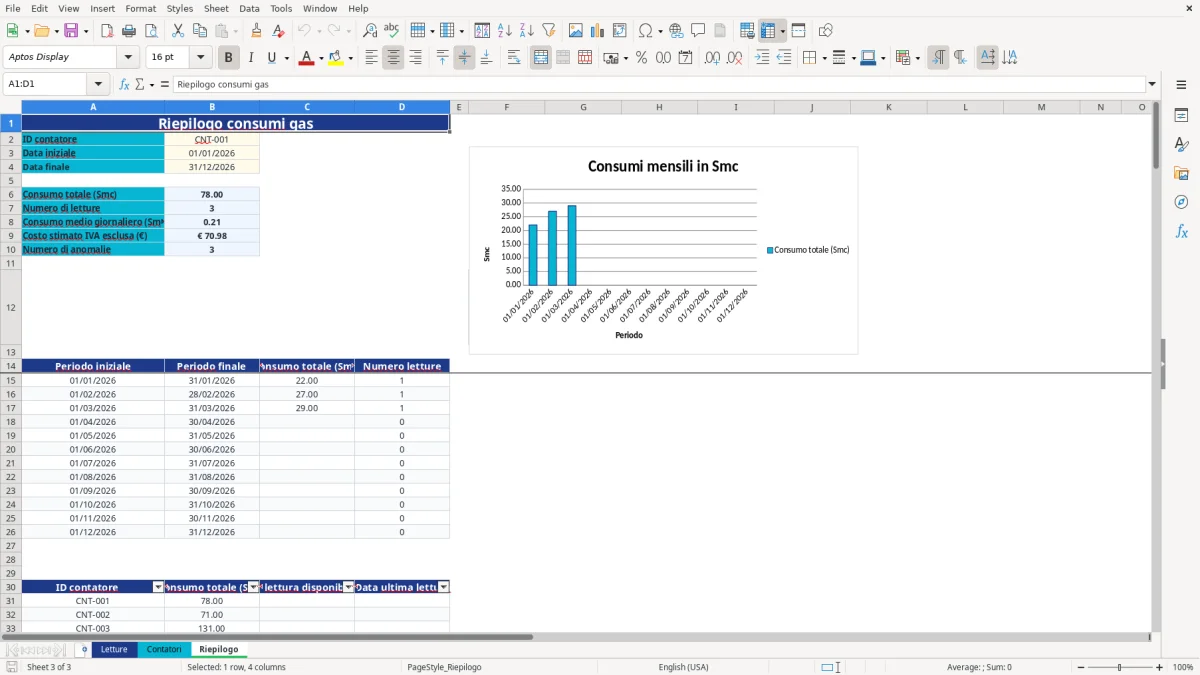Open Borders style dropdown arrow
The width and height of the screenshot is (1200, 675).
(x=824, y=58)
